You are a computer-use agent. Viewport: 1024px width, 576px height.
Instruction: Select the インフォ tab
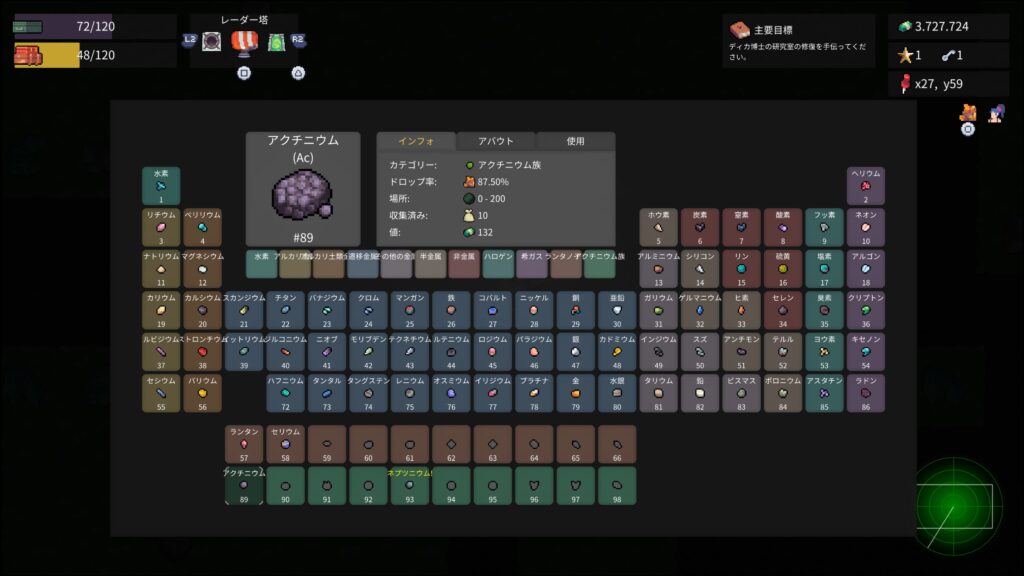tap(416, 141)
